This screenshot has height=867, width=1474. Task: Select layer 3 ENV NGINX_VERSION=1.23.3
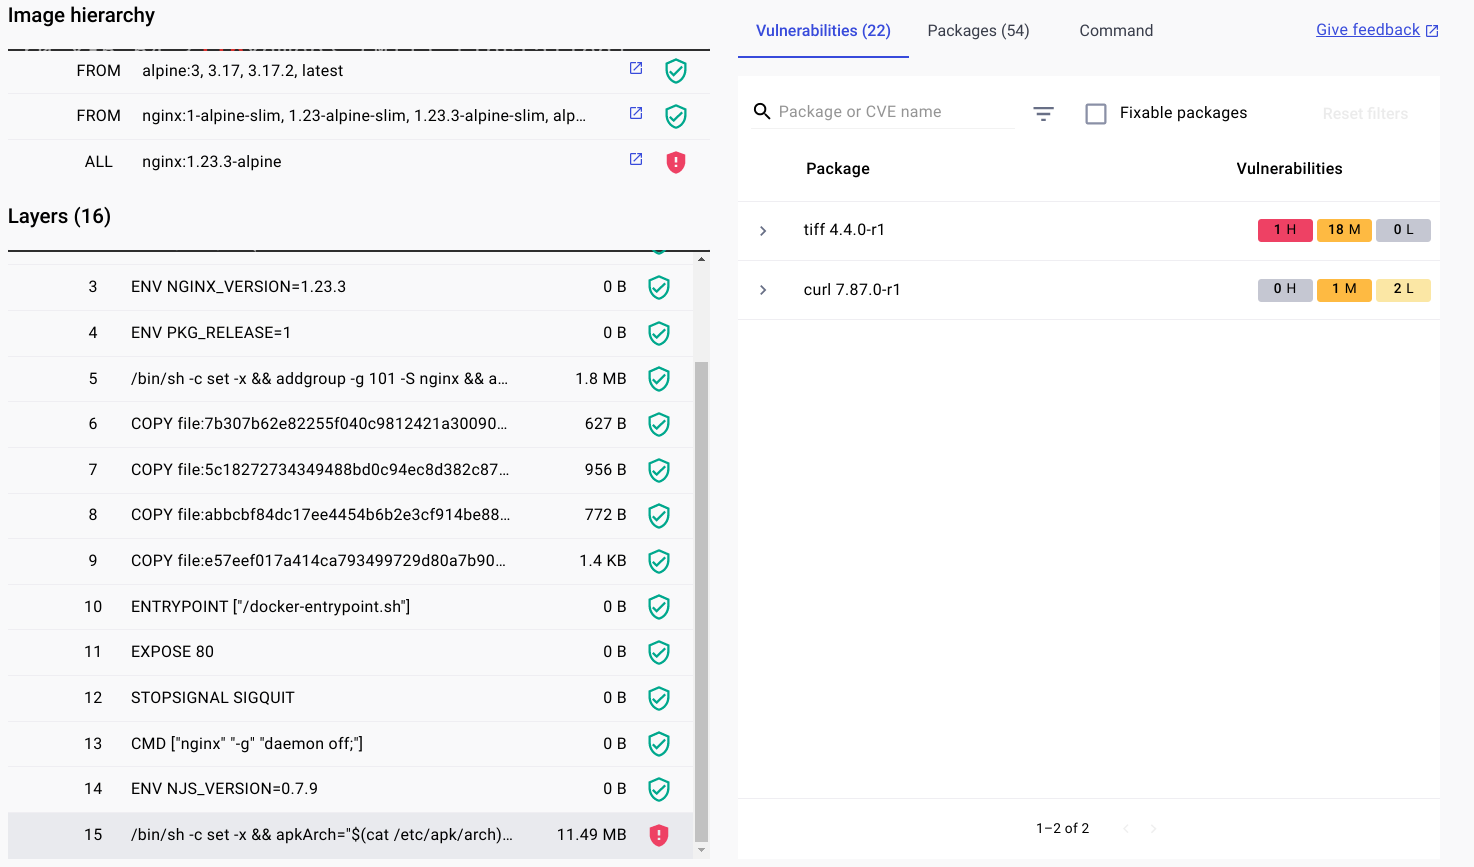pyautogui.click(x=350, y=287)
